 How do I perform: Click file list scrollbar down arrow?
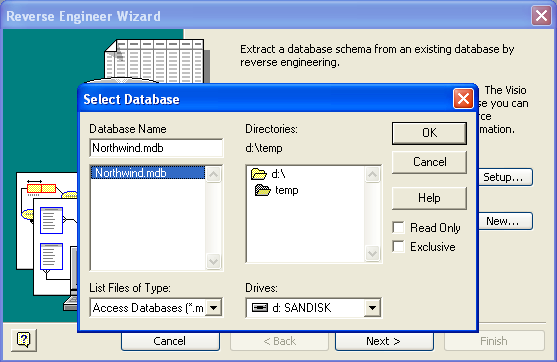pos(213,261)
